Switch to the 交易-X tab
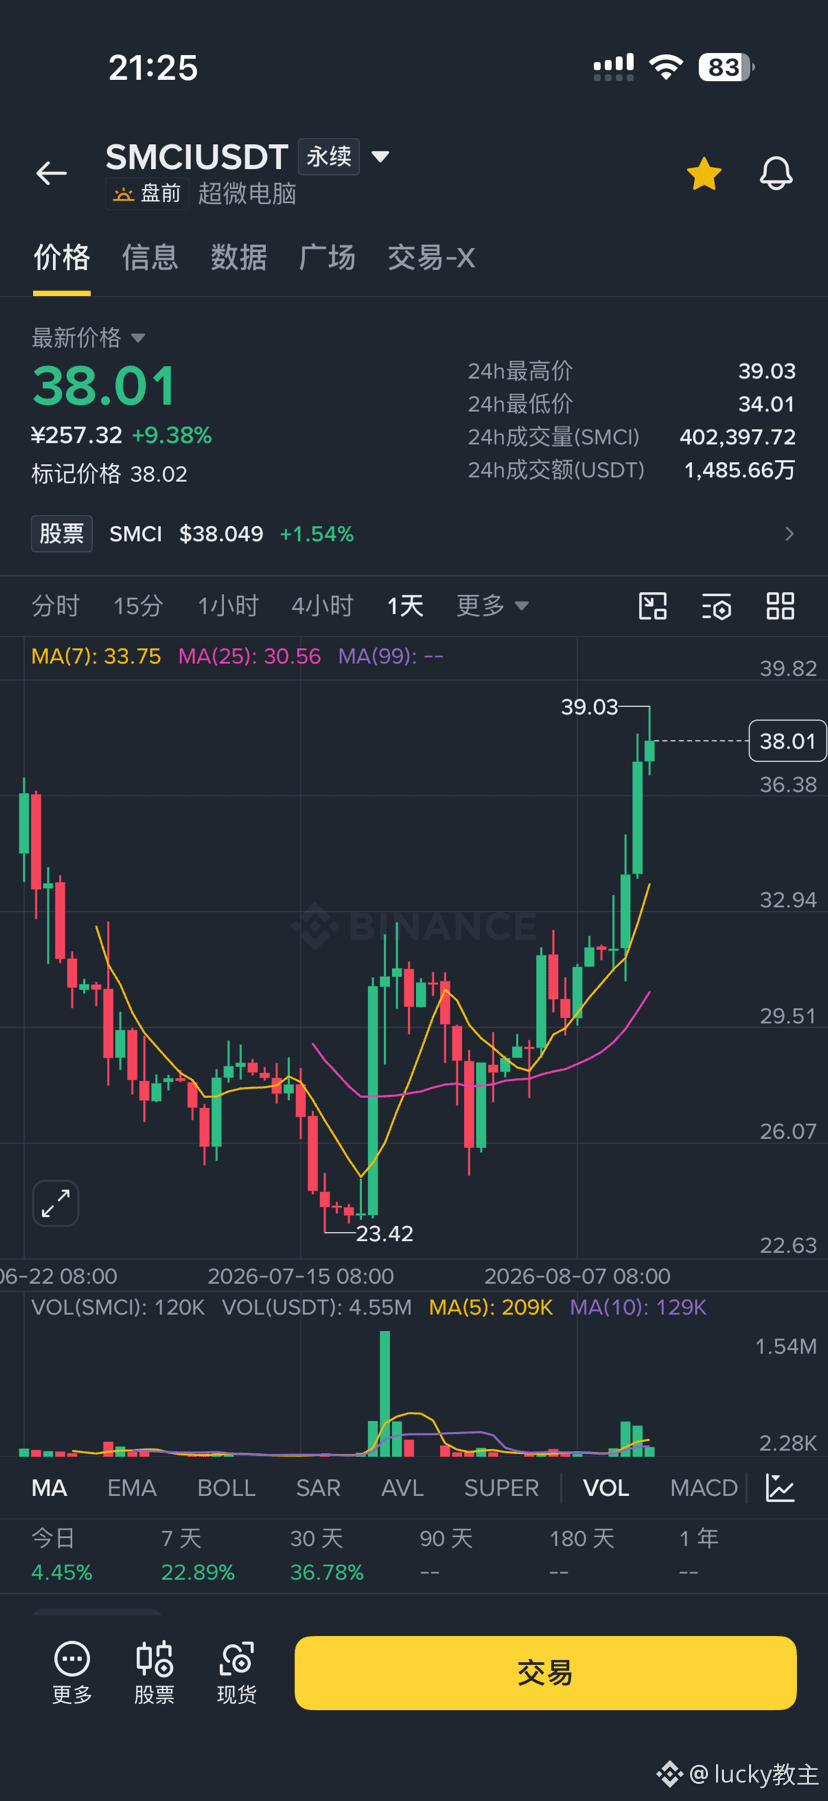The height and width of the screenshot is (1801, 828). [431, 258]
